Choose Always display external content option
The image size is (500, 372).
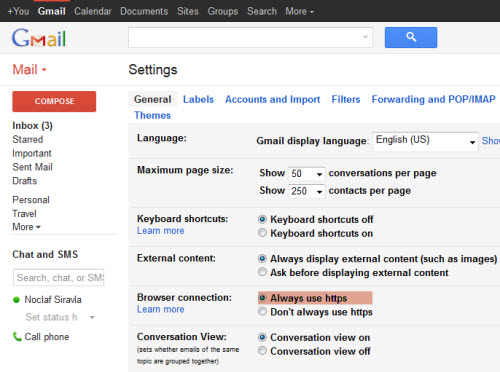262,259
